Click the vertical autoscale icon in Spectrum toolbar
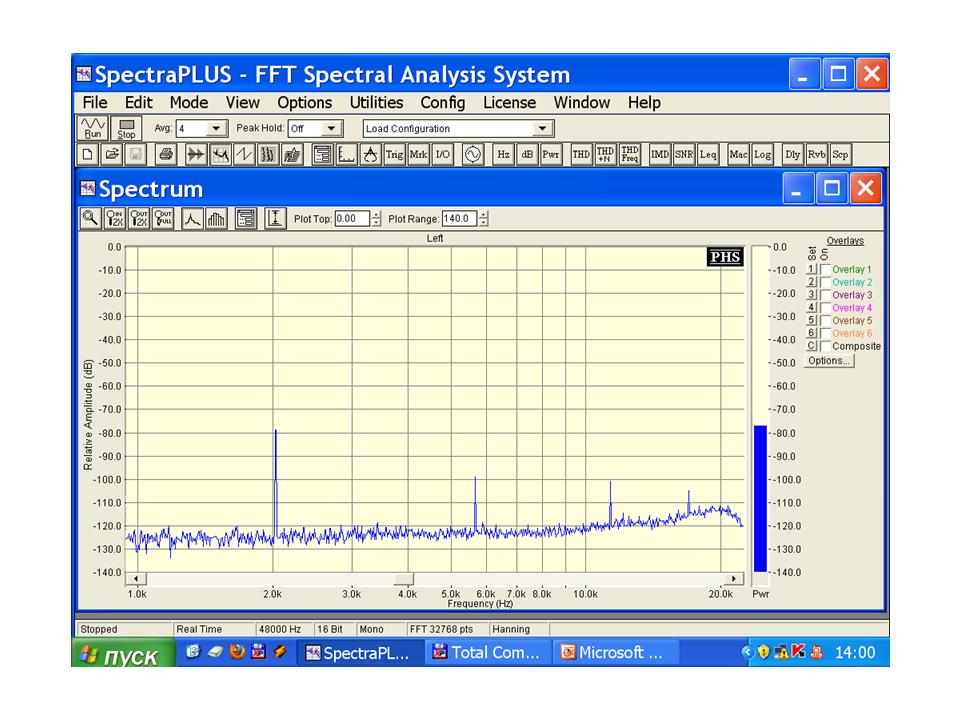This screenshot has height=720, width=960. tap(276, 218)
